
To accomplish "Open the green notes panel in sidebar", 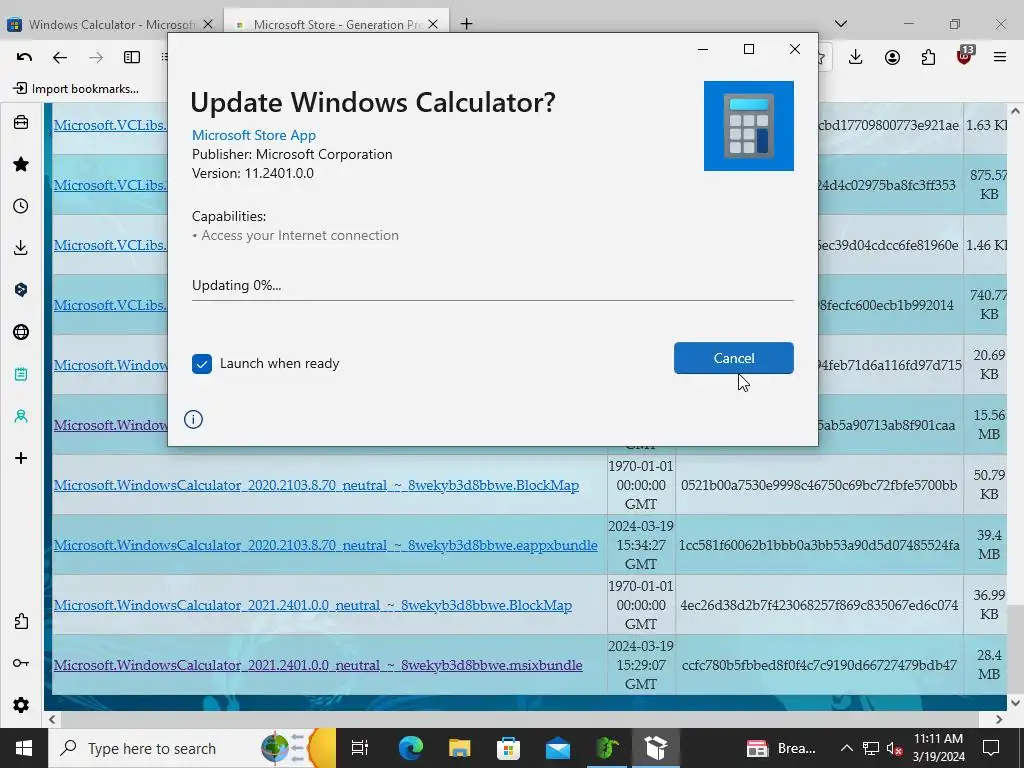I will coord(21,374).
